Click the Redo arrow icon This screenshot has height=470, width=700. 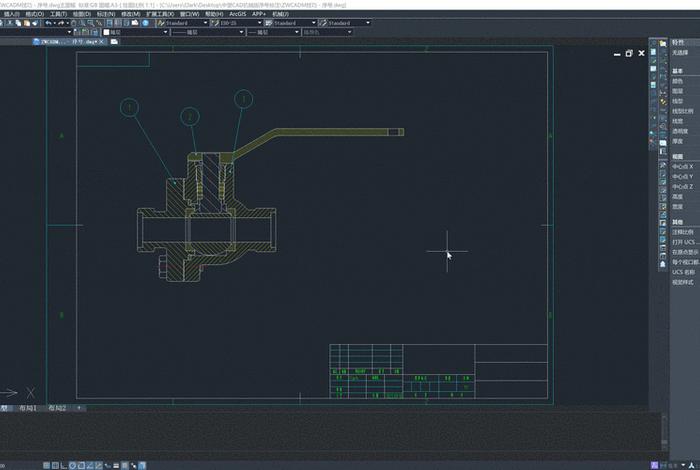[62, 23]
